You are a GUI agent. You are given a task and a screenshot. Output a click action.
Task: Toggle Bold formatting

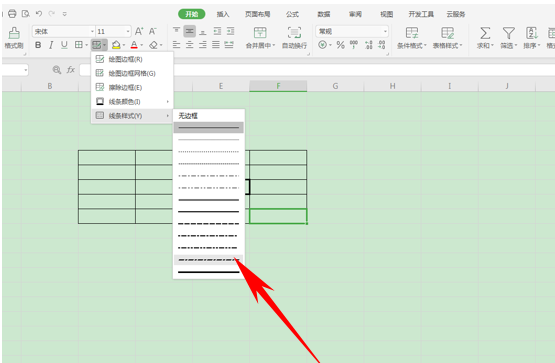tap(38, 45)
